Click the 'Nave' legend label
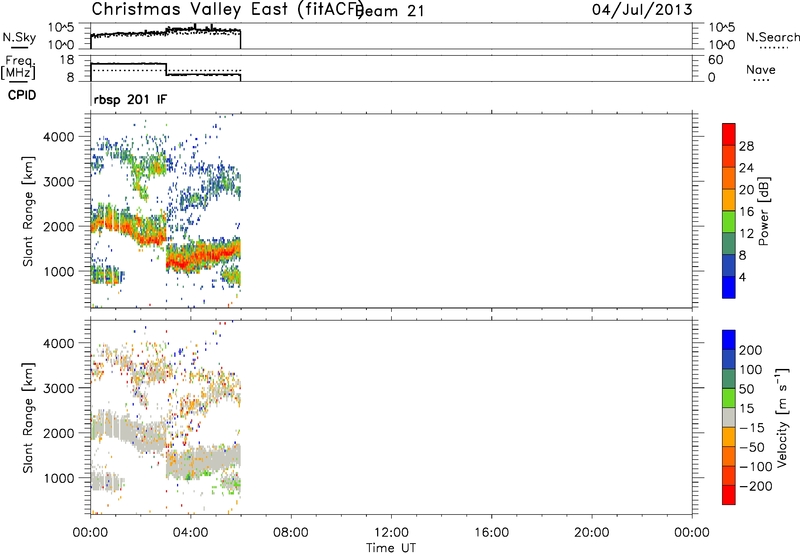The height and width of the screenshot is (554, 800). coord(760,69)
